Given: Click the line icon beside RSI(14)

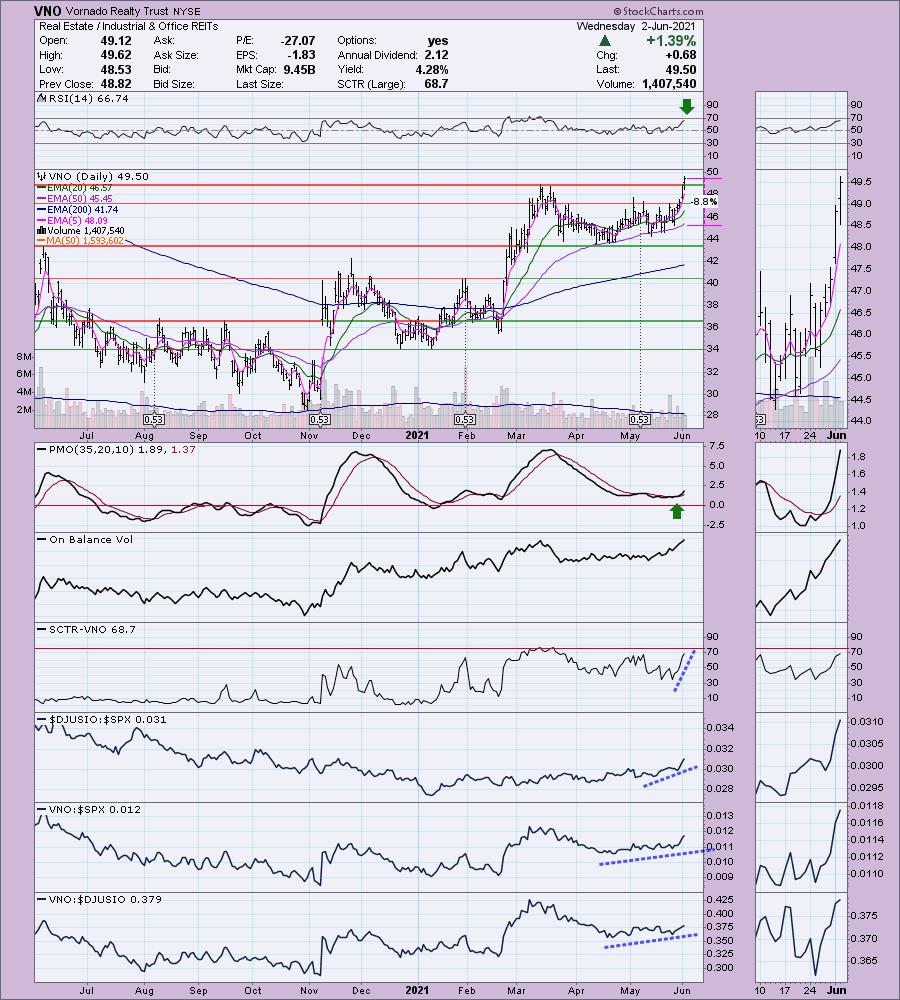Looking at the screenshot, I should click(x=42, y=99).
